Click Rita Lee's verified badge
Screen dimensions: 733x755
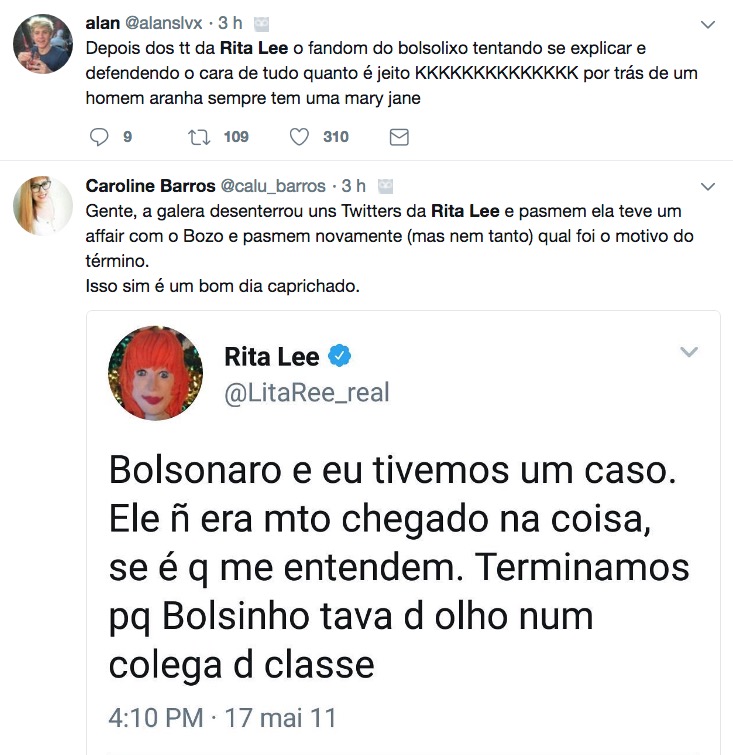[340, 356]
